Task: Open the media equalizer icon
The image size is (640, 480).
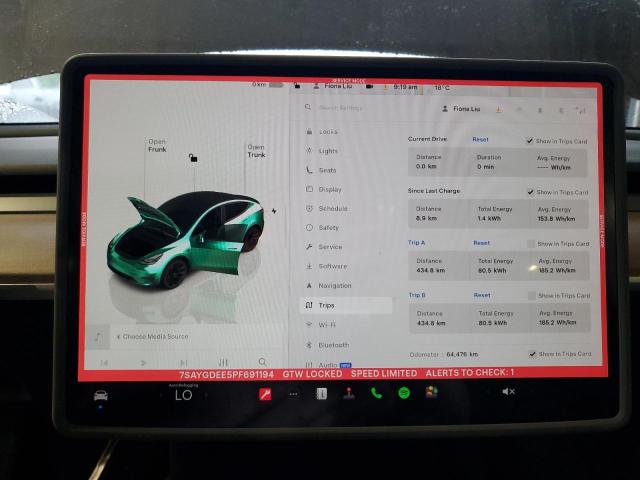Action: coord(223,362)
